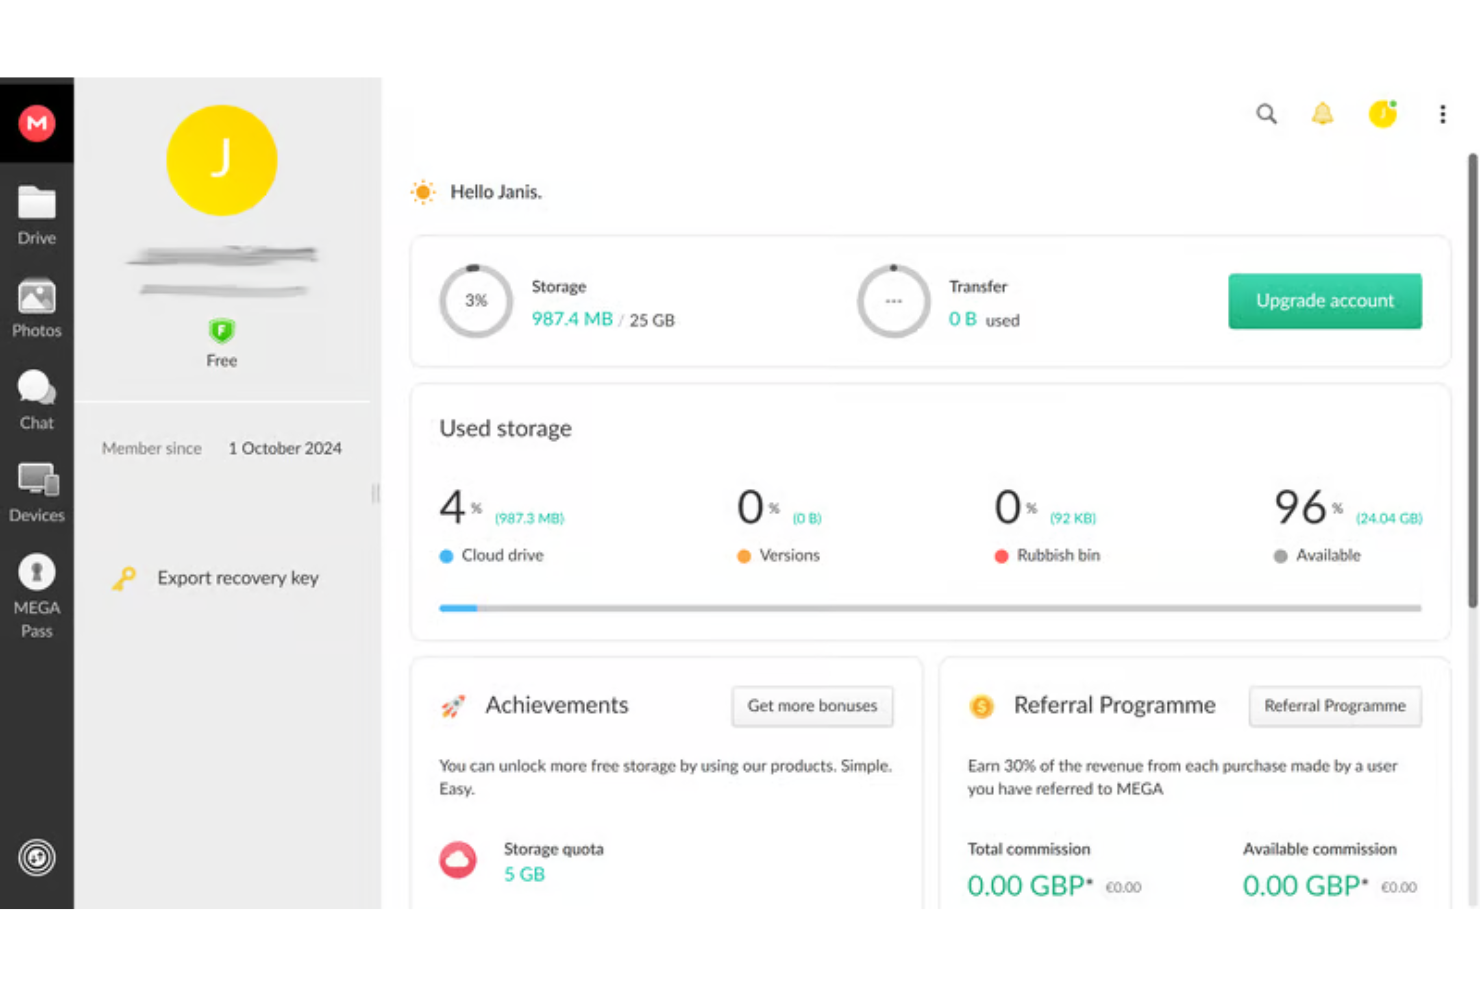
Task: Click the Export recovery key option
Action: (x=237, y=578)
